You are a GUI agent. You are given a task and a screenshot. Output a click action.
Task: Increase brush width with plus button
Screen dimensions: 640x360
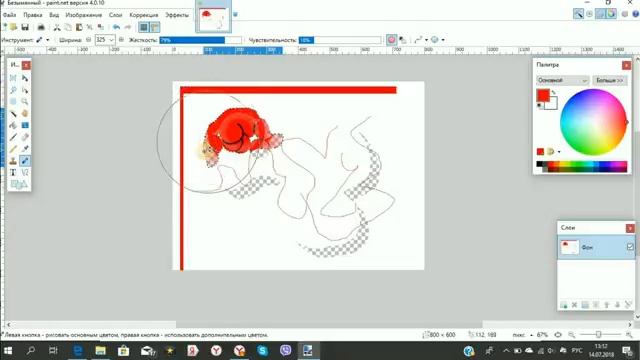[x=121, y=40]
